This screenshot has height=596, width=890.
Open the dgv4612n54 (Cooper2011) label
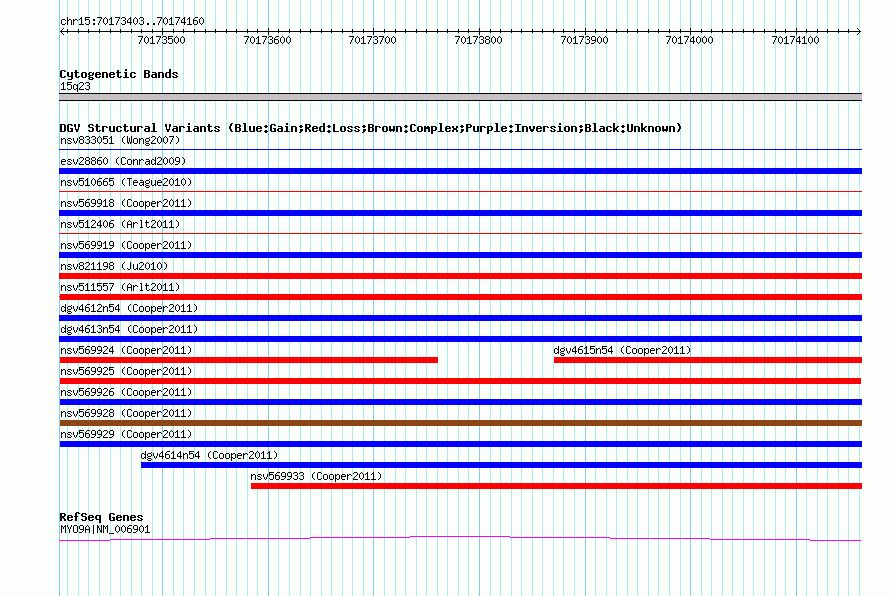pos(129,308)
